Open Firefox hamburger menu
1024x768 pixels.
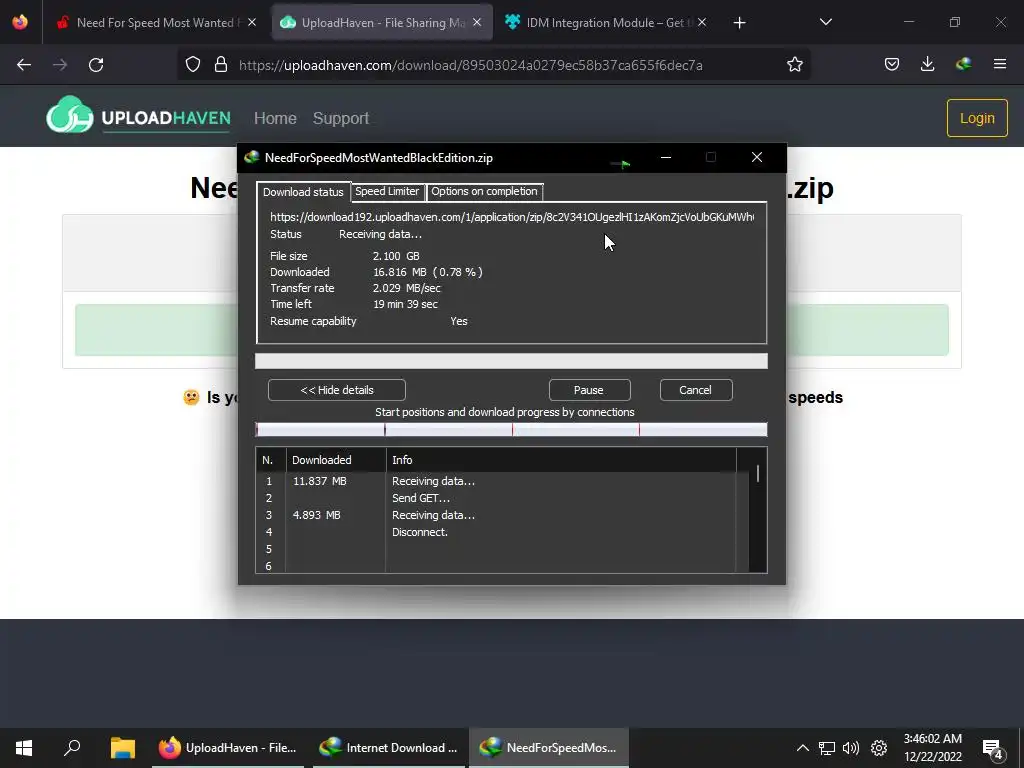tap(1000, 64)
